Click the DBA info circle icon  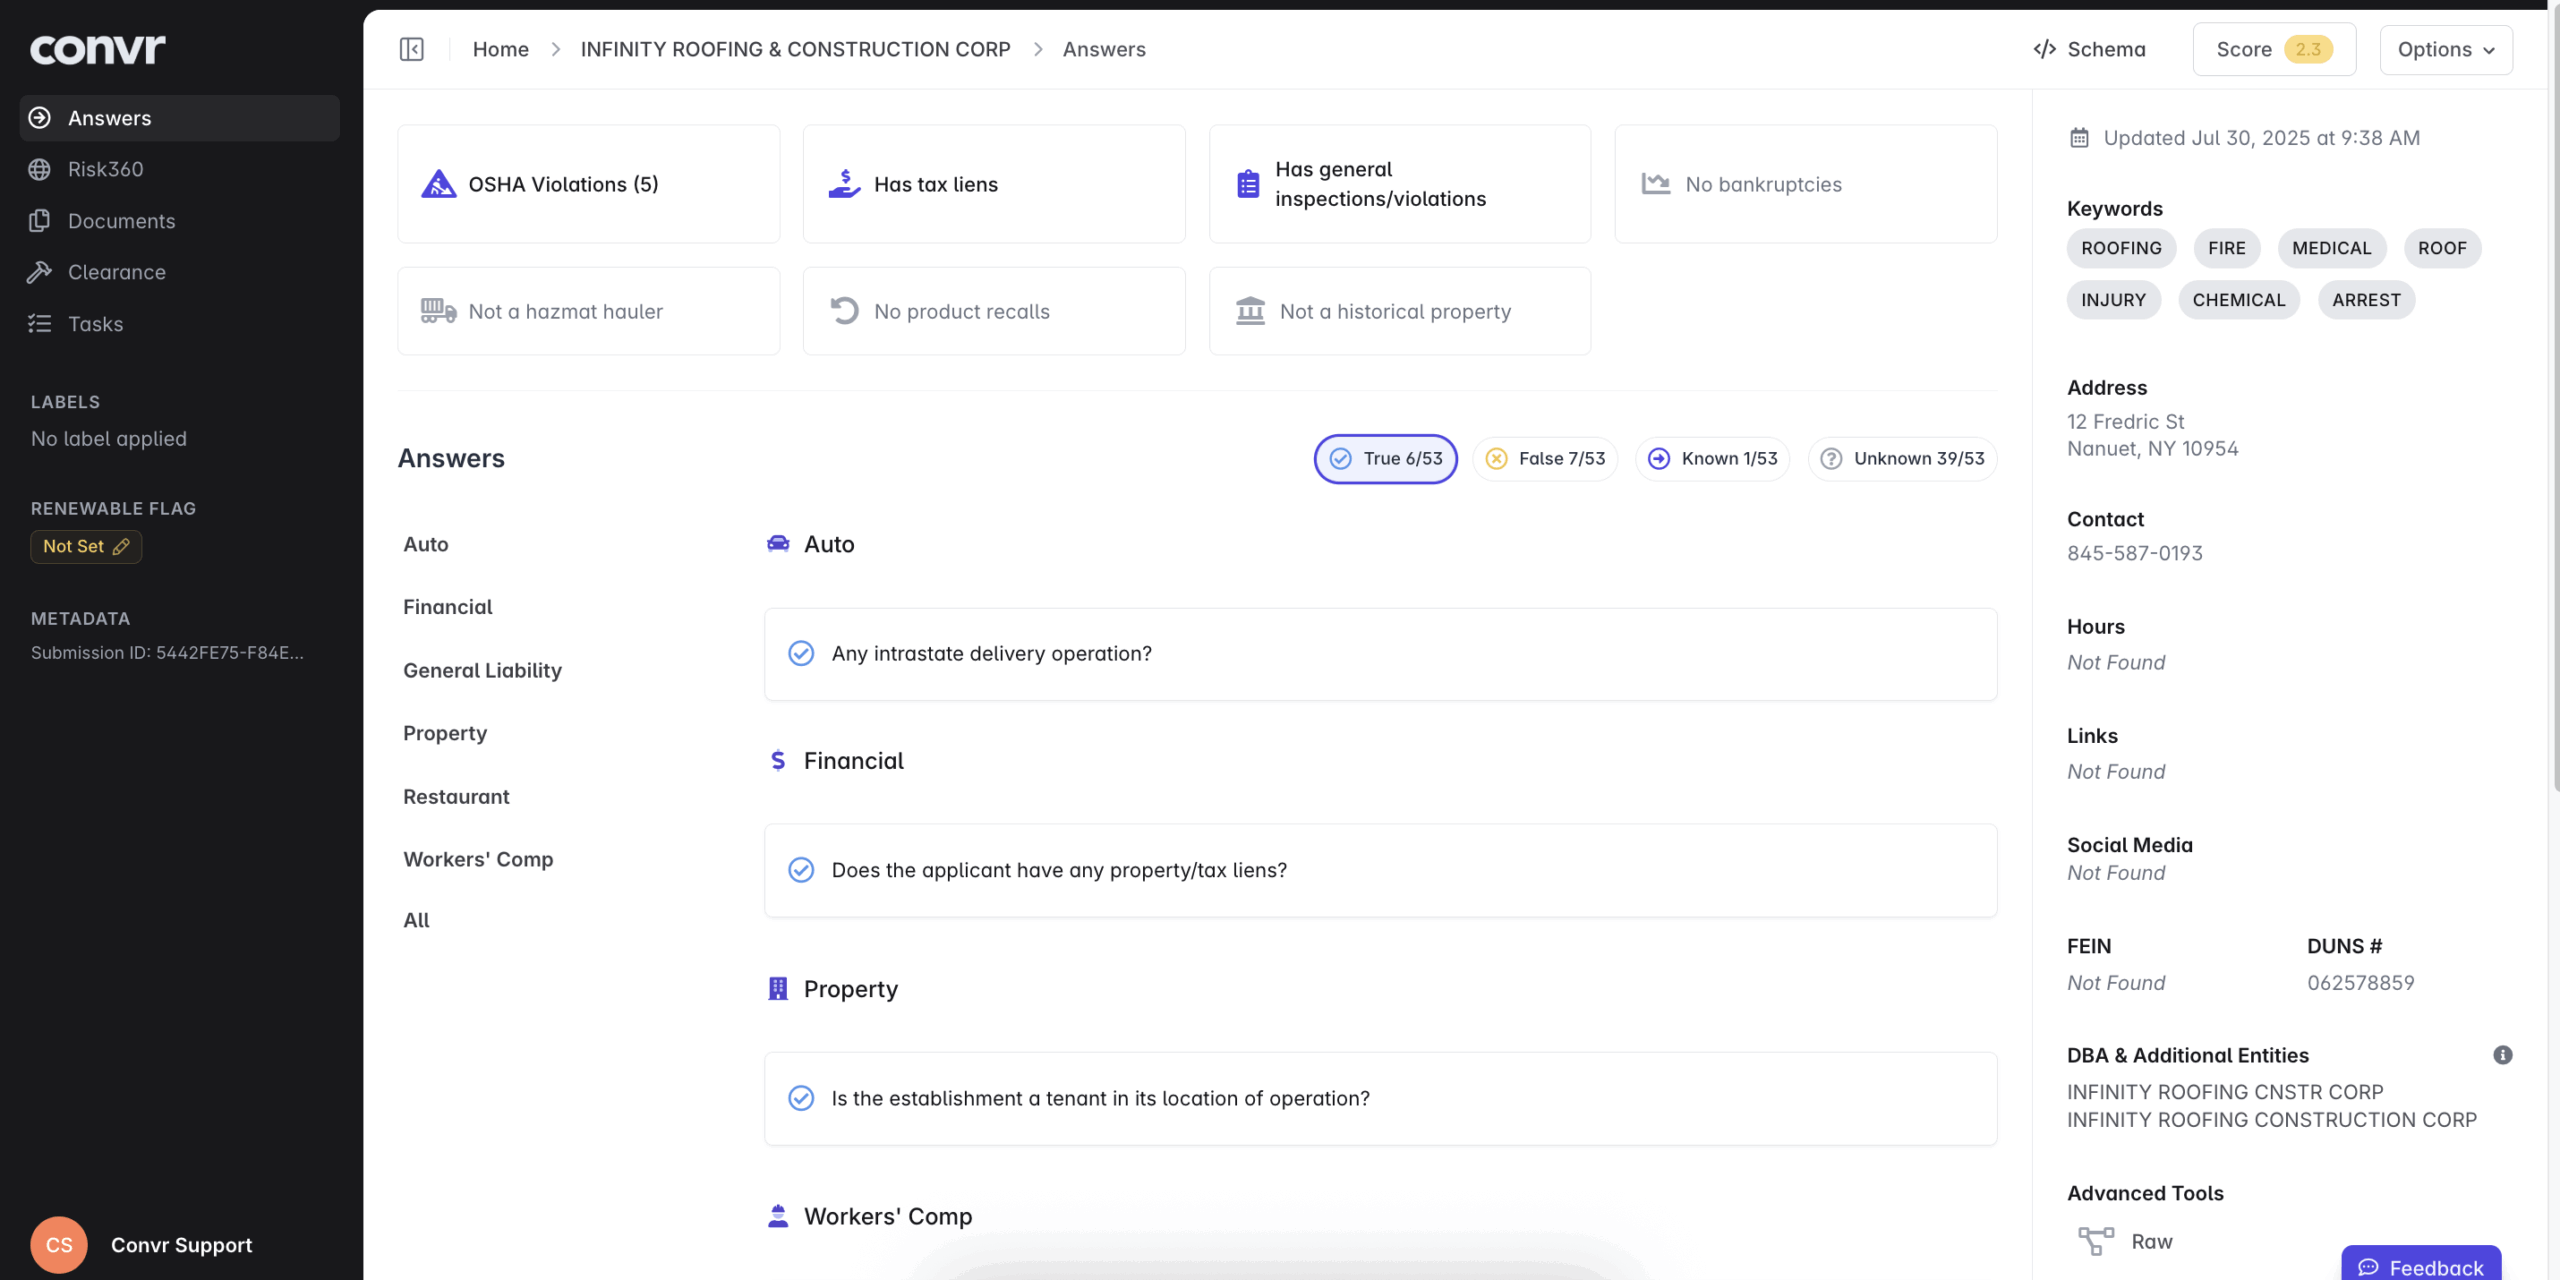pyautogui.click(x=2502, y=1055)
